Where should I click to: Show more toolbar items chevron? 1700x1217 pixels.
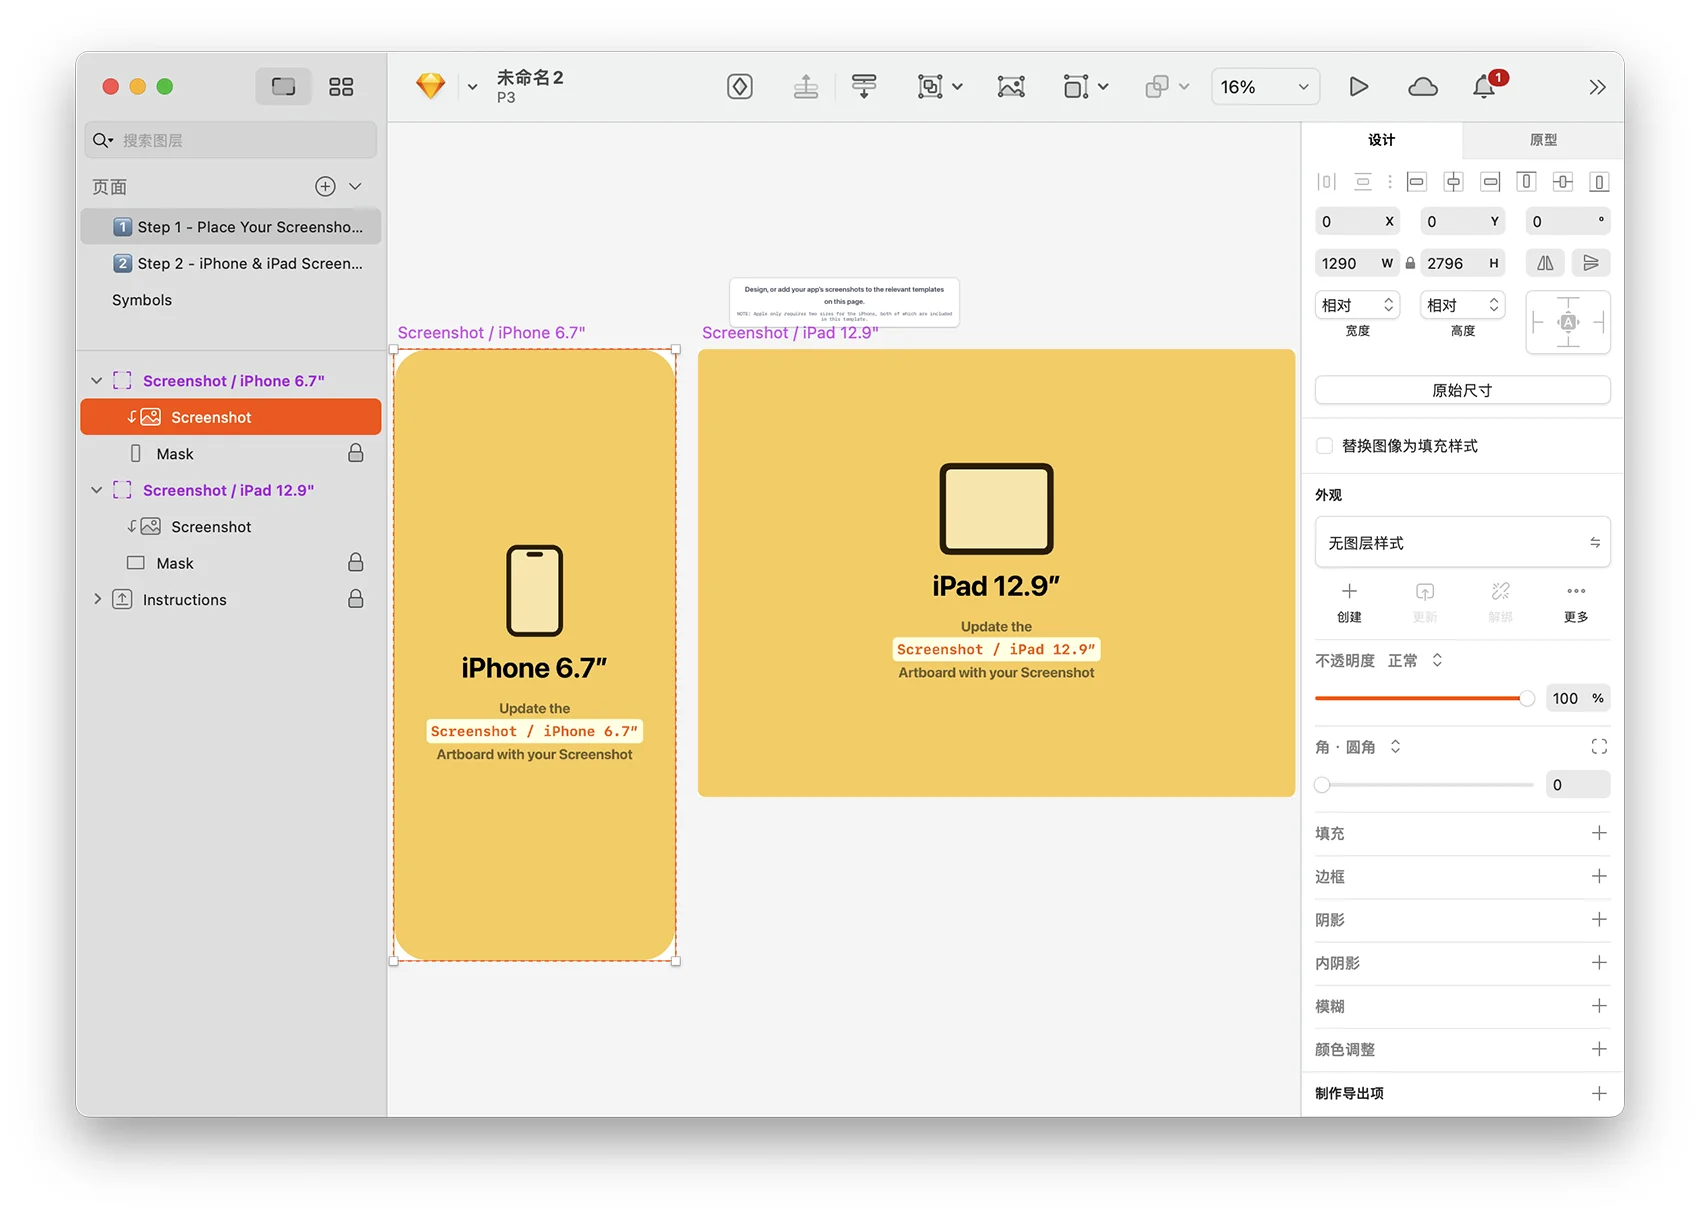click(1597, 87)
